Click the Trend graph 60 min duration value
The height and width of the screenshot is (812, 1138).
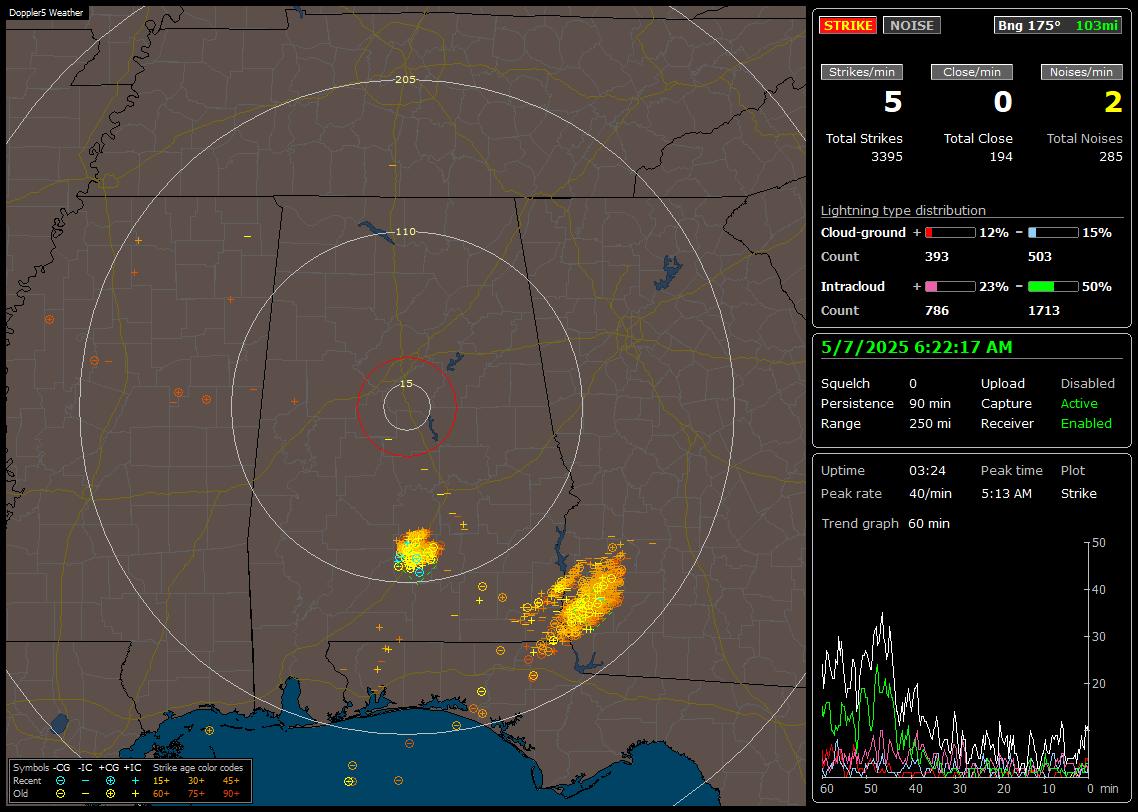click(x=929, y=524)
